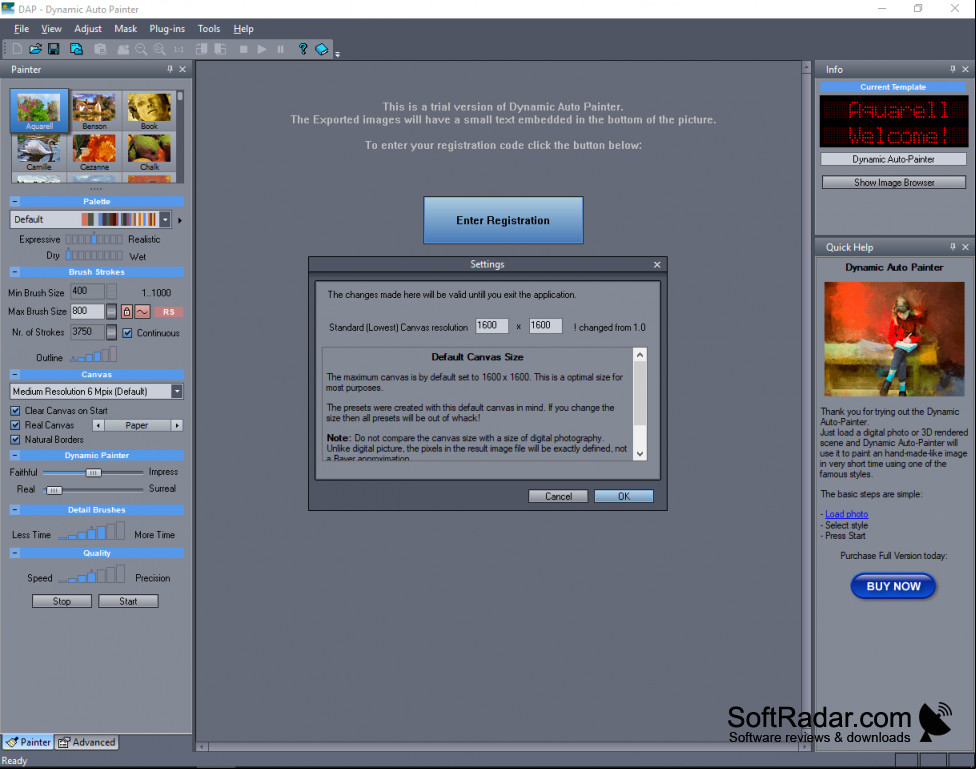Select next Paper canvas texture
The image size is (976, 769).
(x=177, y=425)
